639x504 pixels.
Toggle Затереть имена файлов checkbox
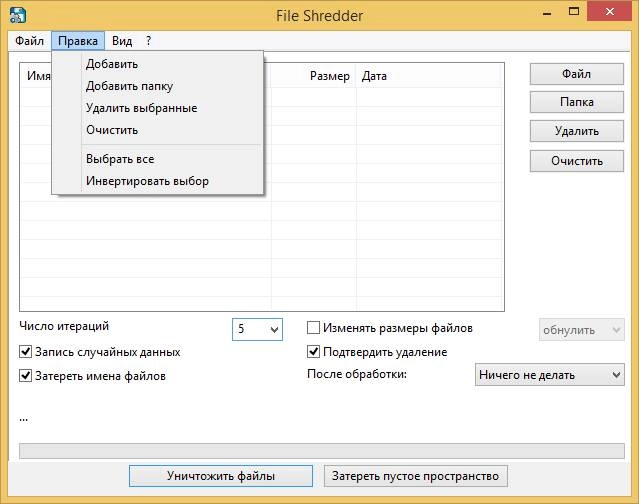tap(25, 376)
